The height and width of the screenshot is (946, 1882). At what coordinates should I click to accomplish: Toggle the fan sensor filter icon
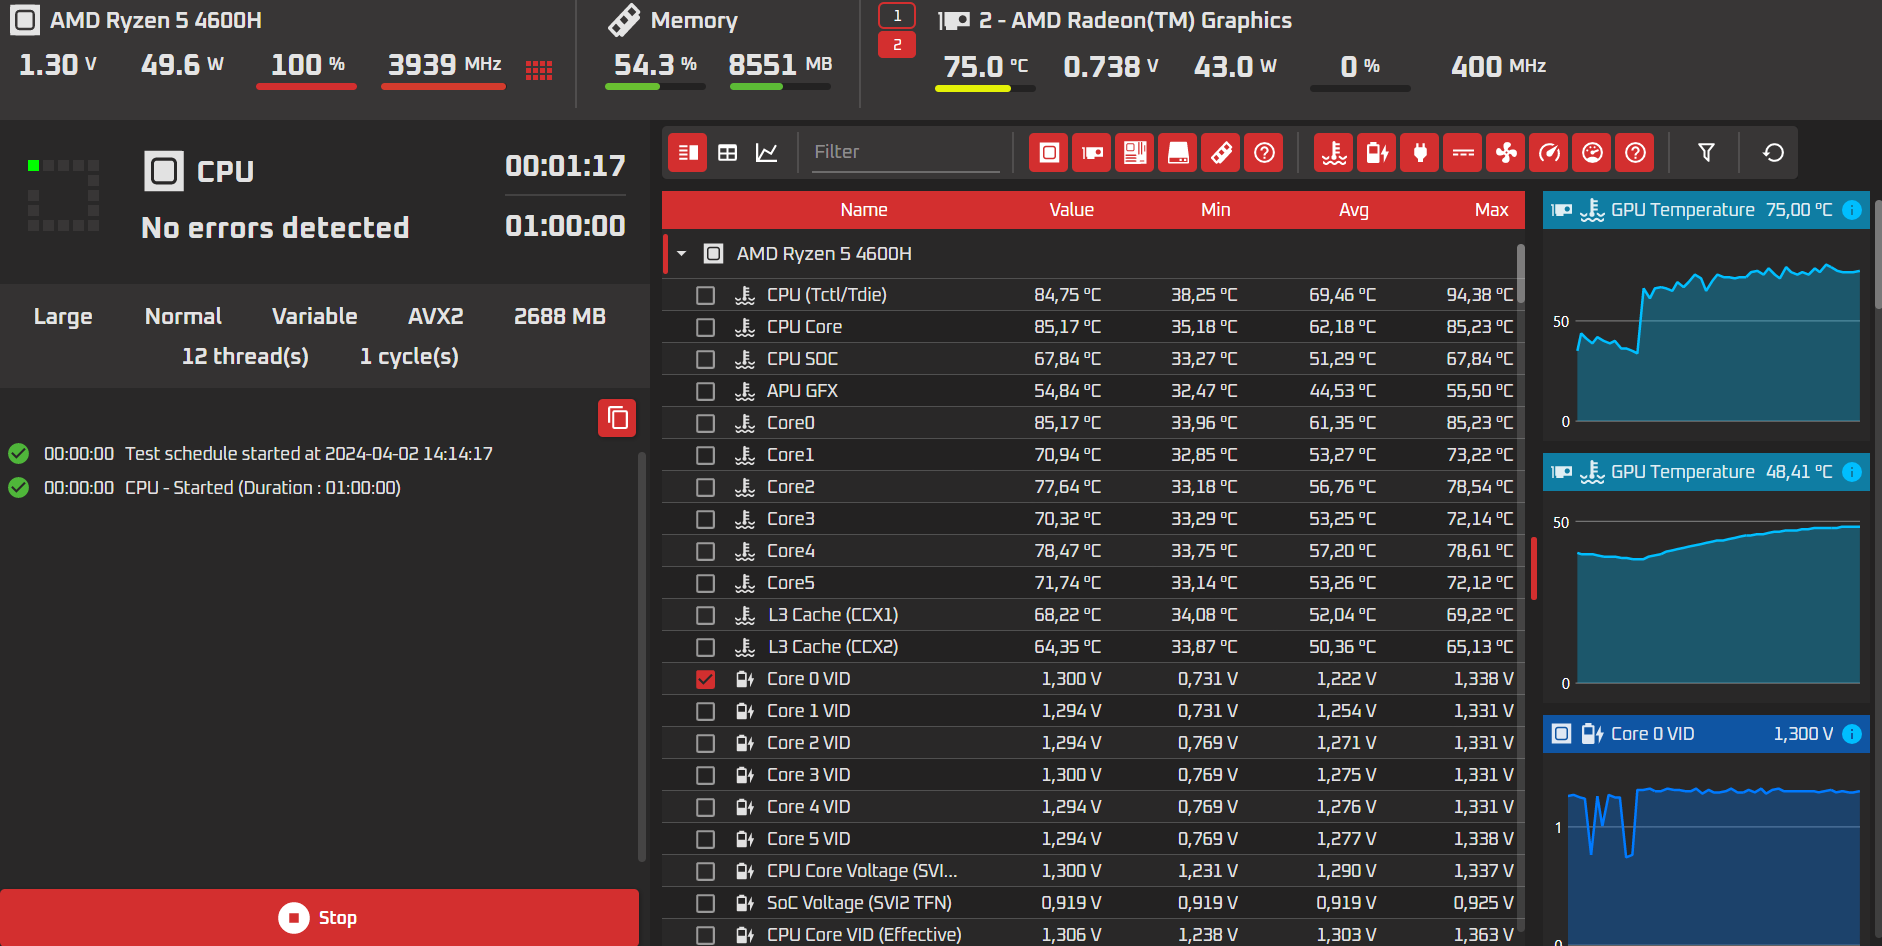1506,152
